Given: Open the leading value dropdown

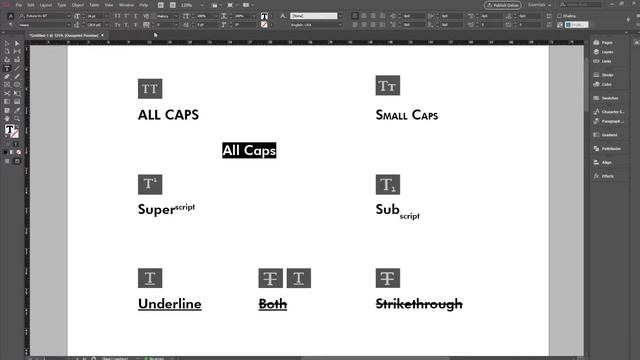Looking at the screenshot, I should click(106, 25).
